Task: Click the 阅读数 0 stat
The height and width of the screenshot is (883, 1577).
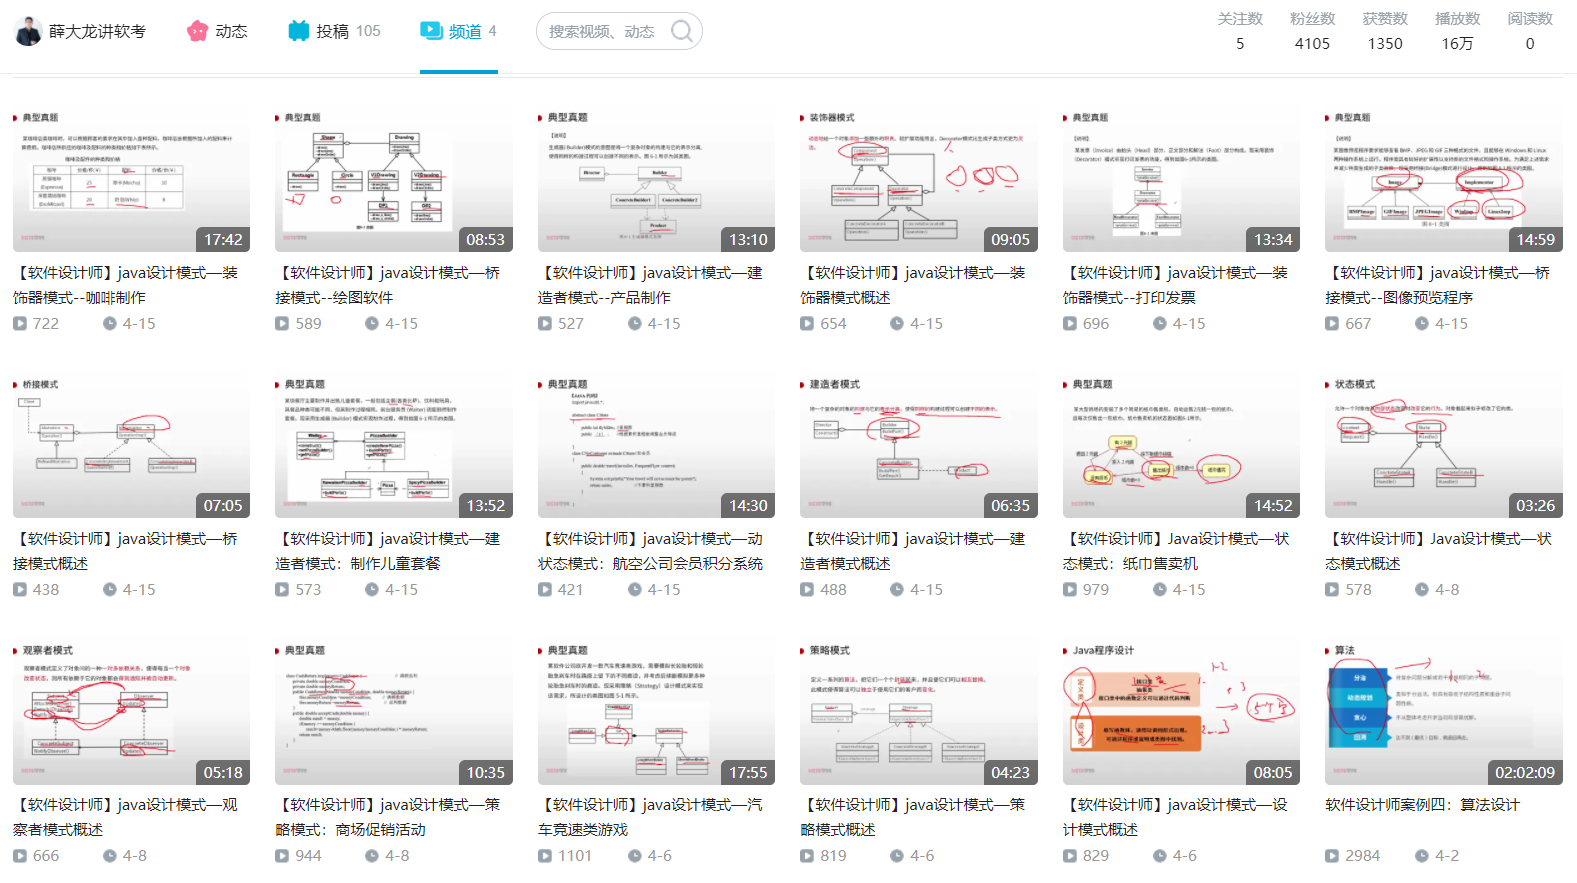Action: tap(1530, 31)
